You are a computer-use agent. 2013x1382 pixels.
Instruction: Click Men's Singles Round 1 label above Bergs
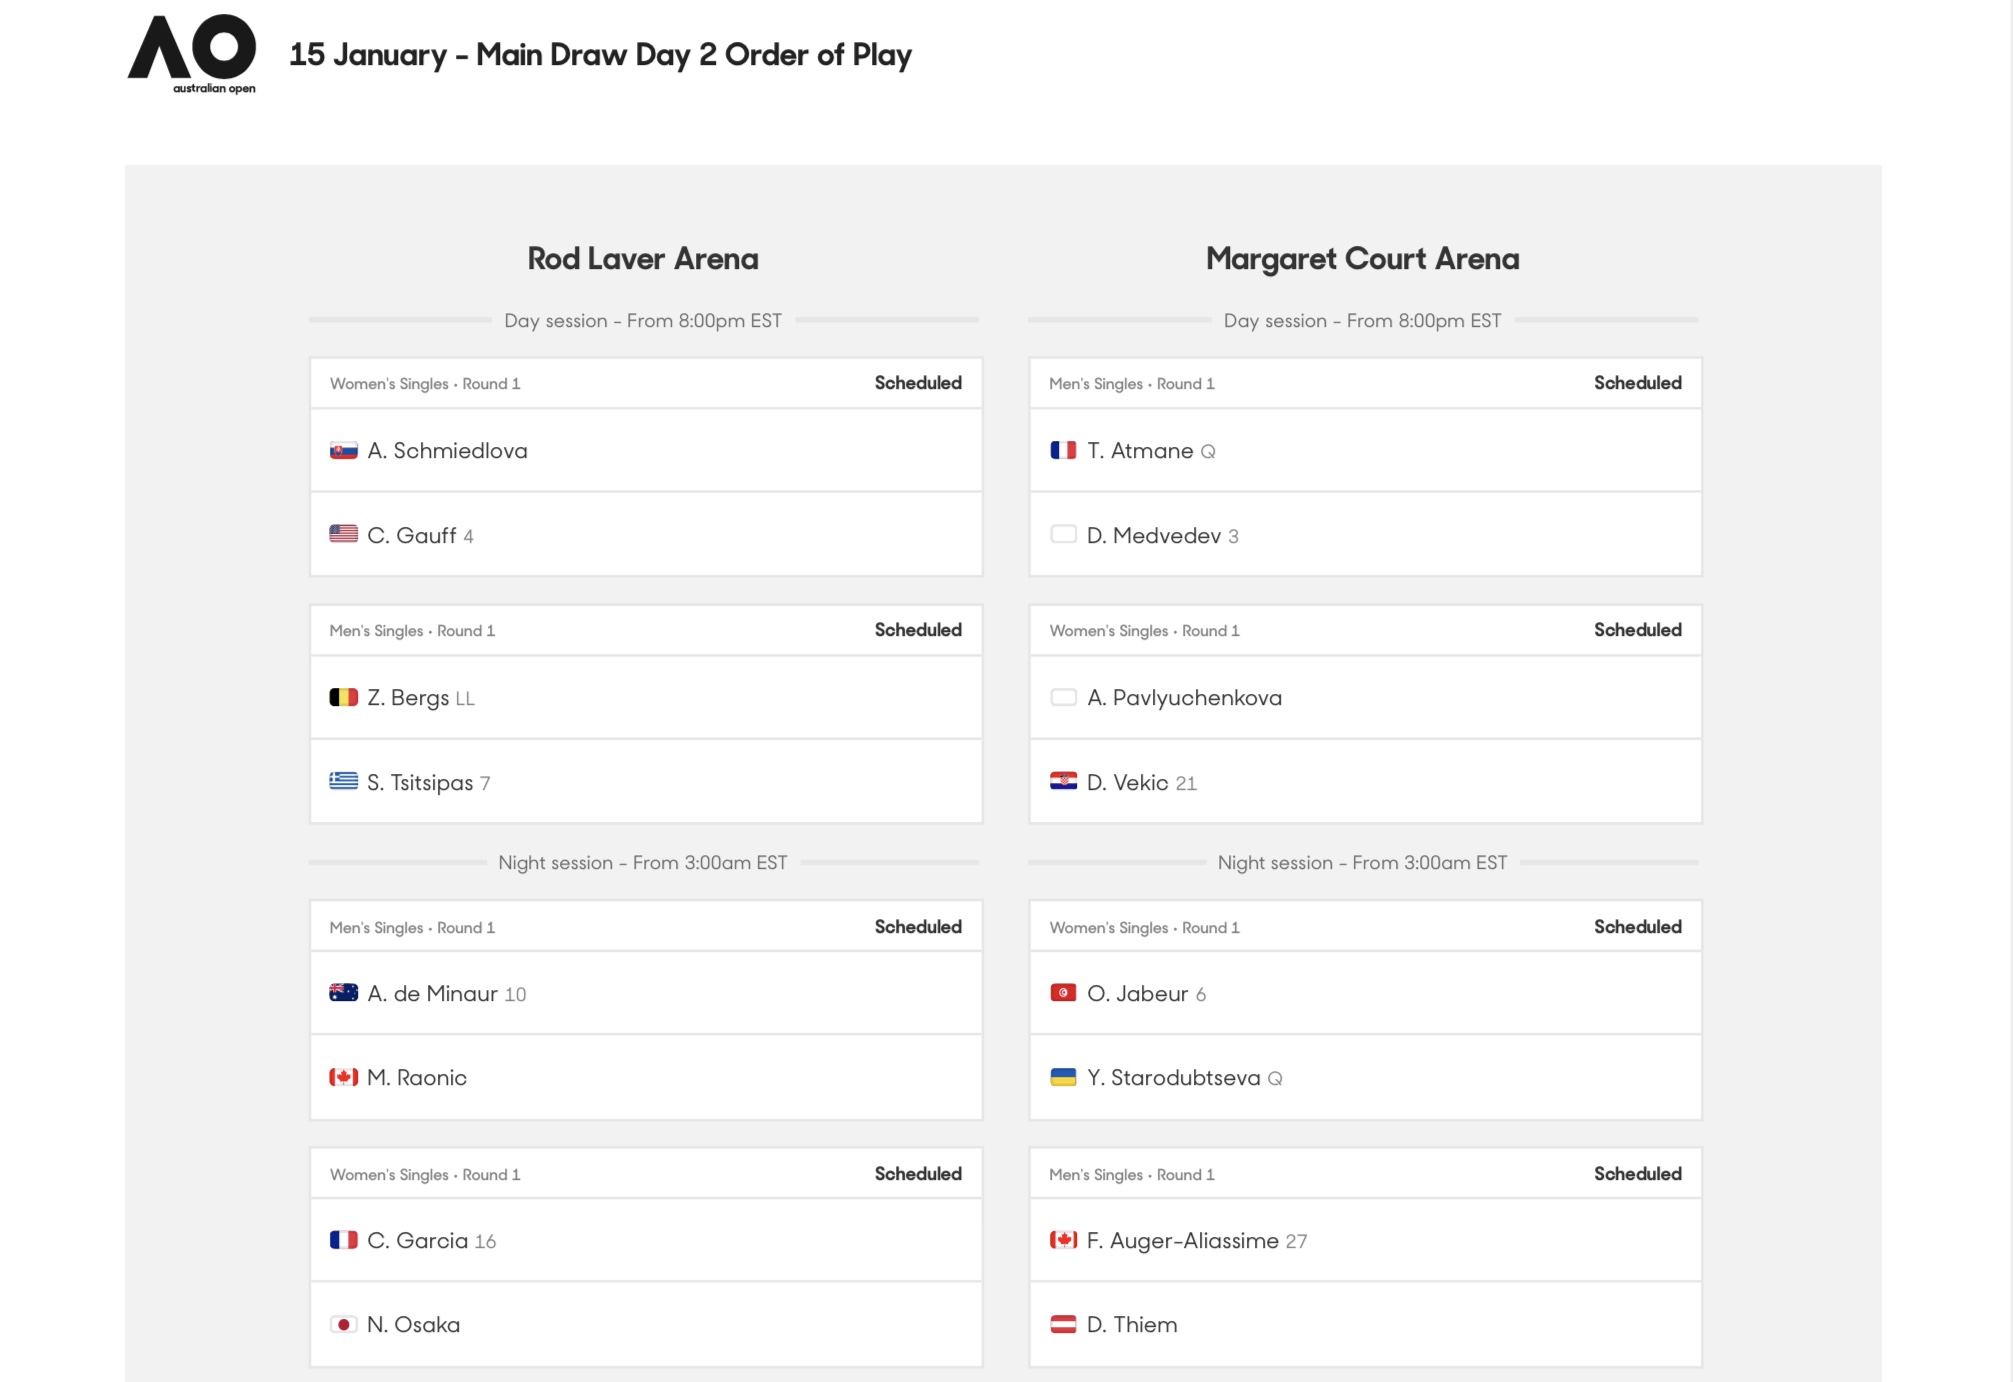tap(412, 631)
